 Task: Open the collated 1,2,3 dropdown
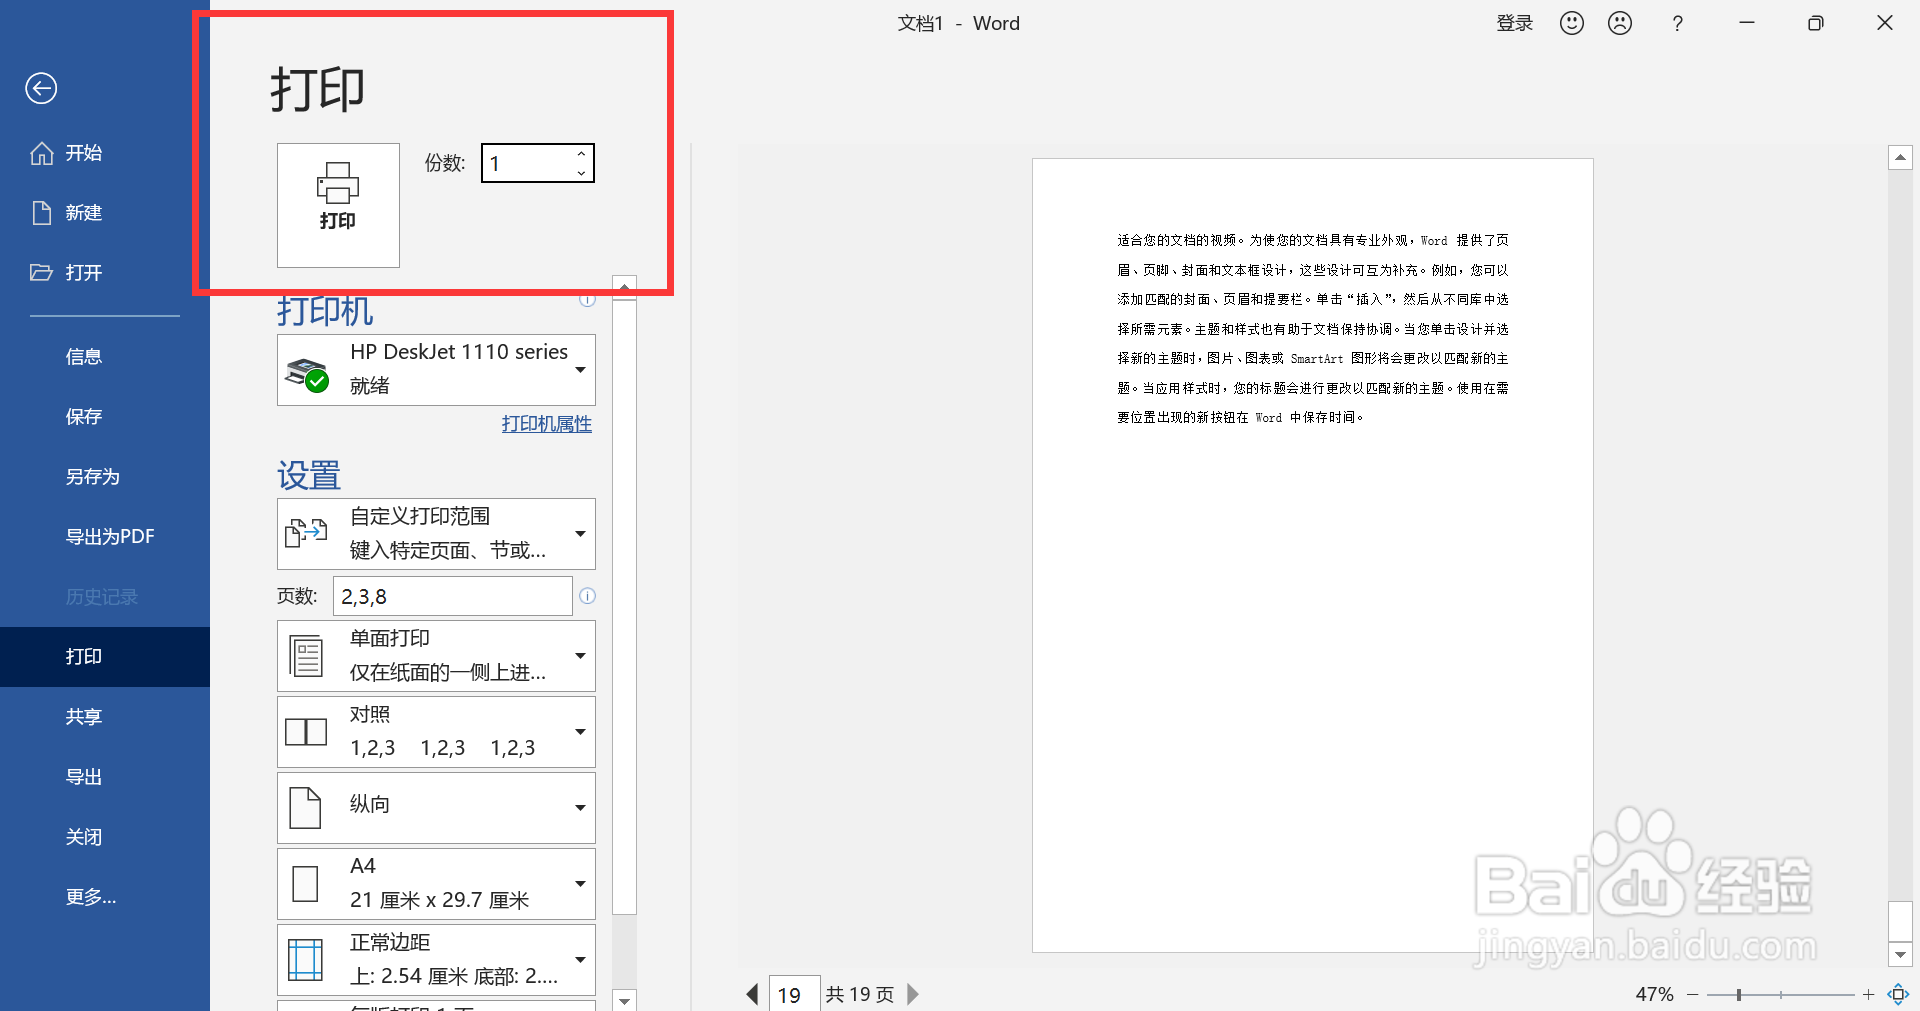(436, 731)
